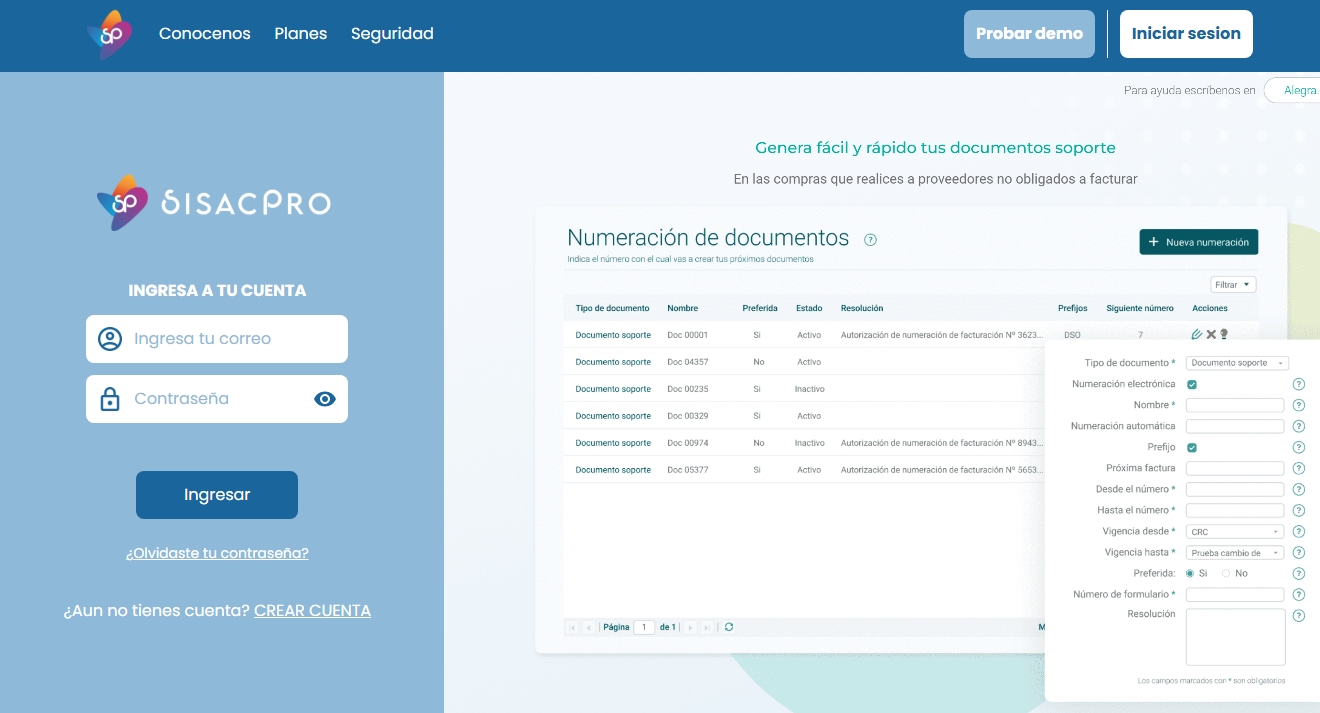Open Conocenos menu item

click(205, 34)
